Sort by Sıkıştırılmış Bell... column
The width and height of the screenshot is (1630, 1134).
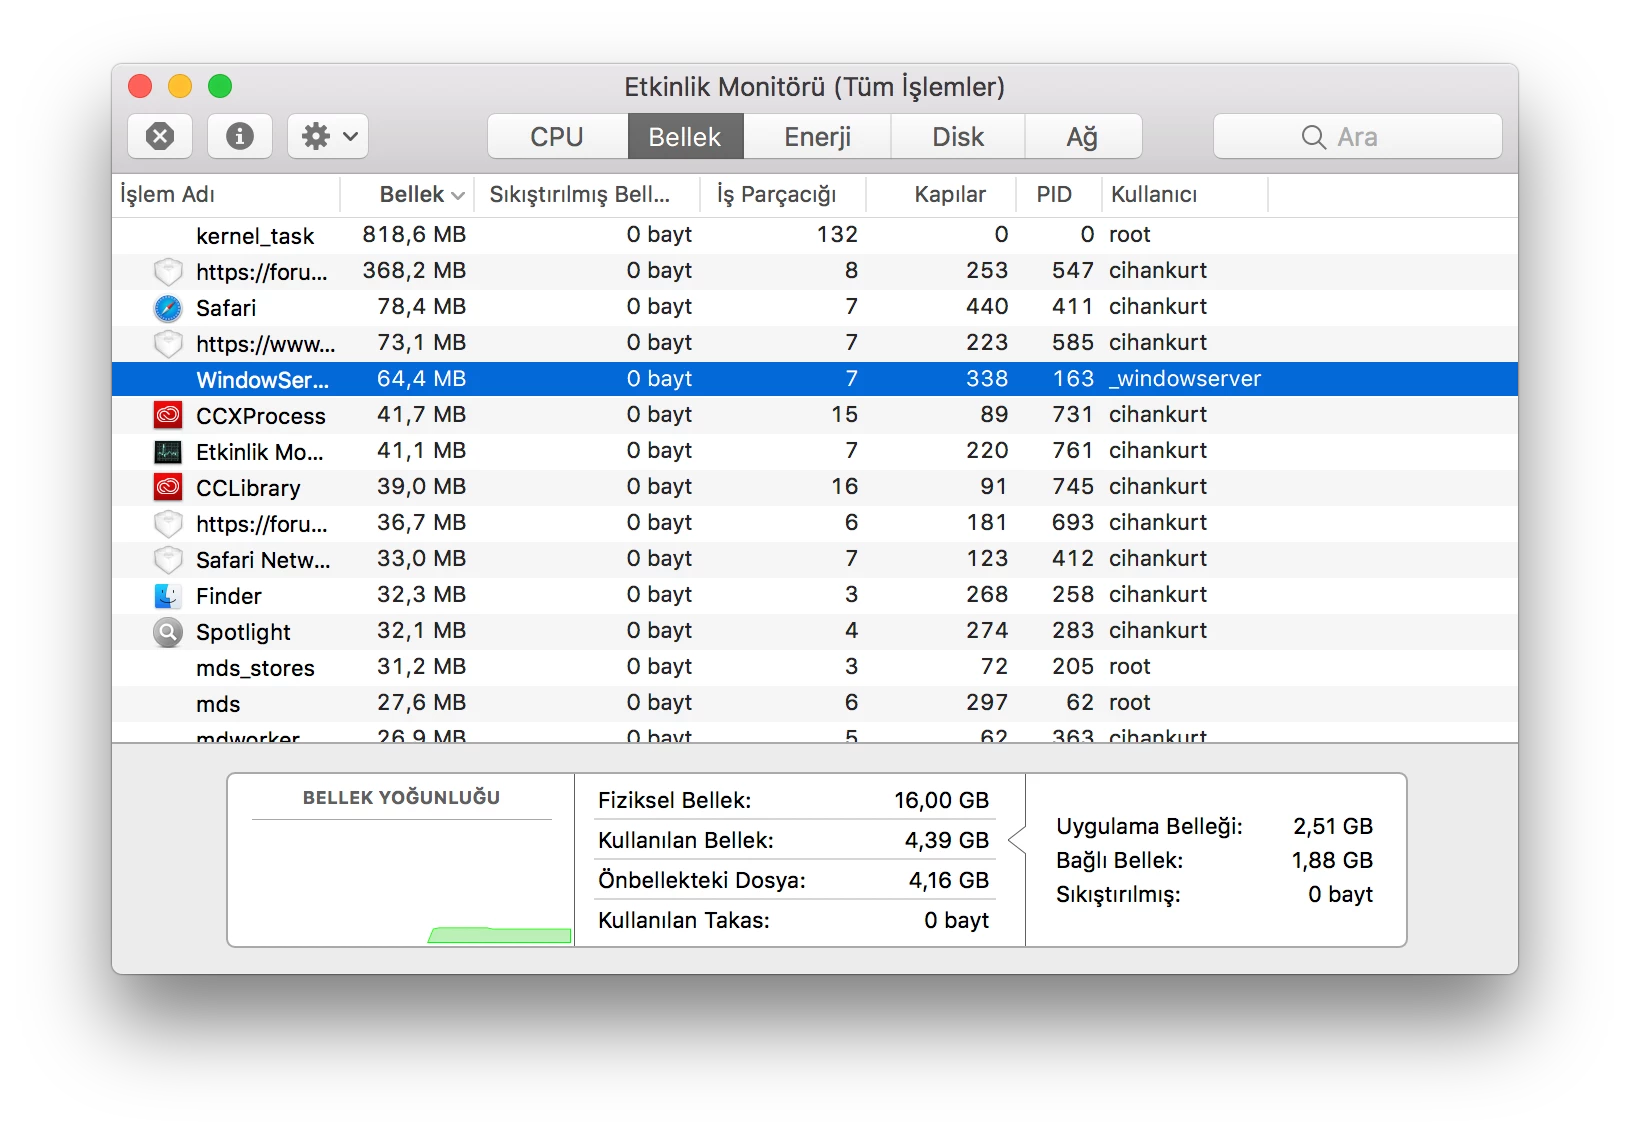click(587, 194)
